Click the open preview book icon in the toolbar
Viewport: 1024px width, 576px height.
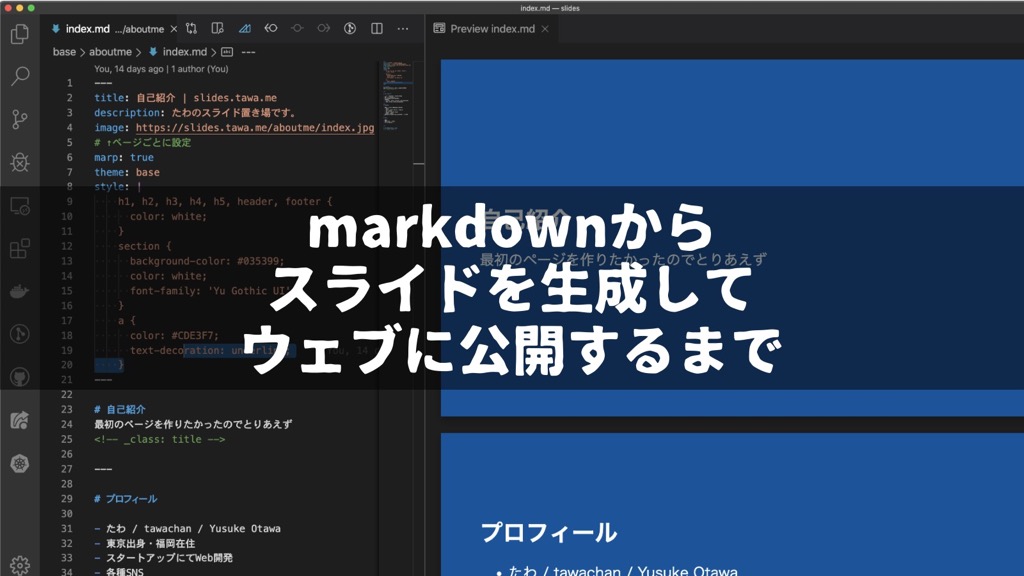pyautogui.click(x=218, y=29)
